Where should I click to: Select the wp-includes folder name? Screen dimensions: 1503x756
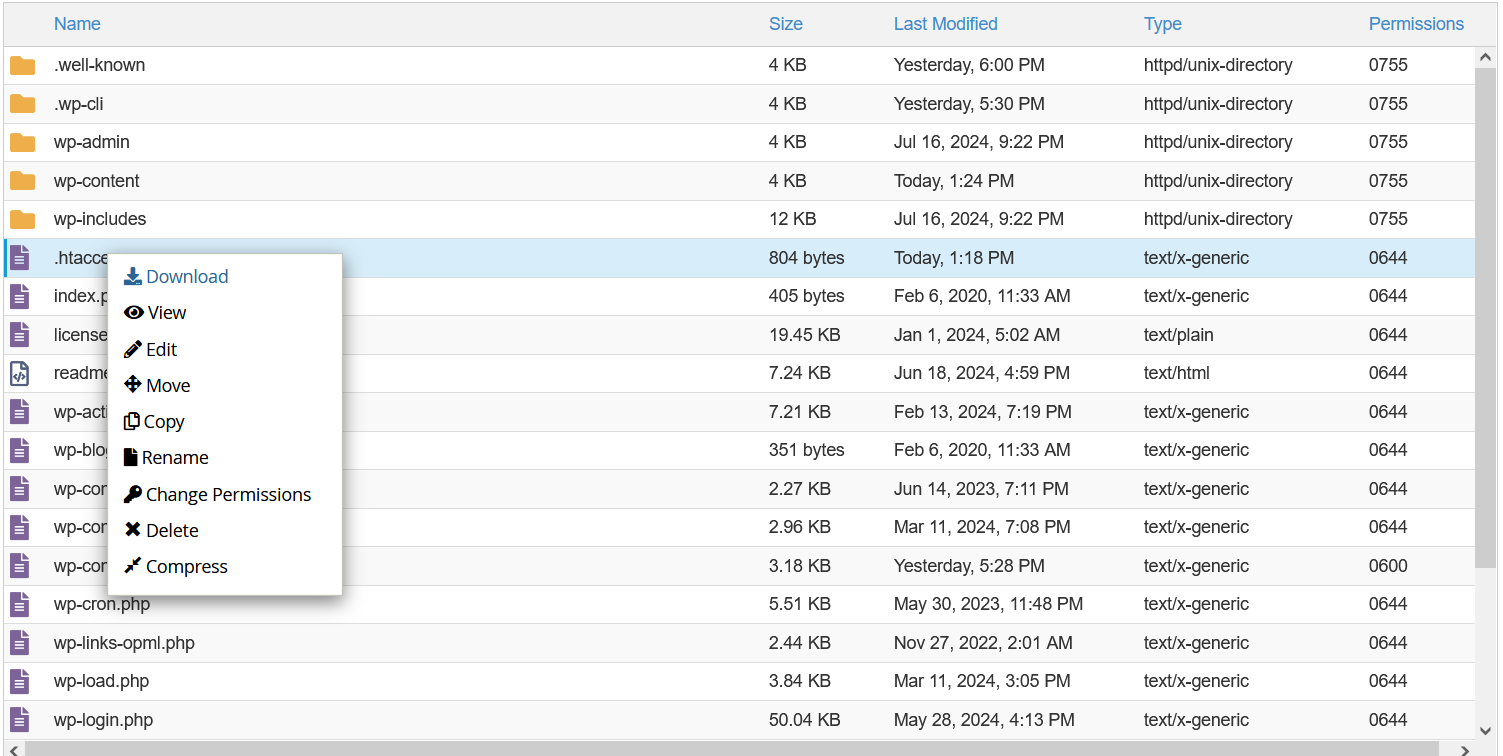point(100,220)
